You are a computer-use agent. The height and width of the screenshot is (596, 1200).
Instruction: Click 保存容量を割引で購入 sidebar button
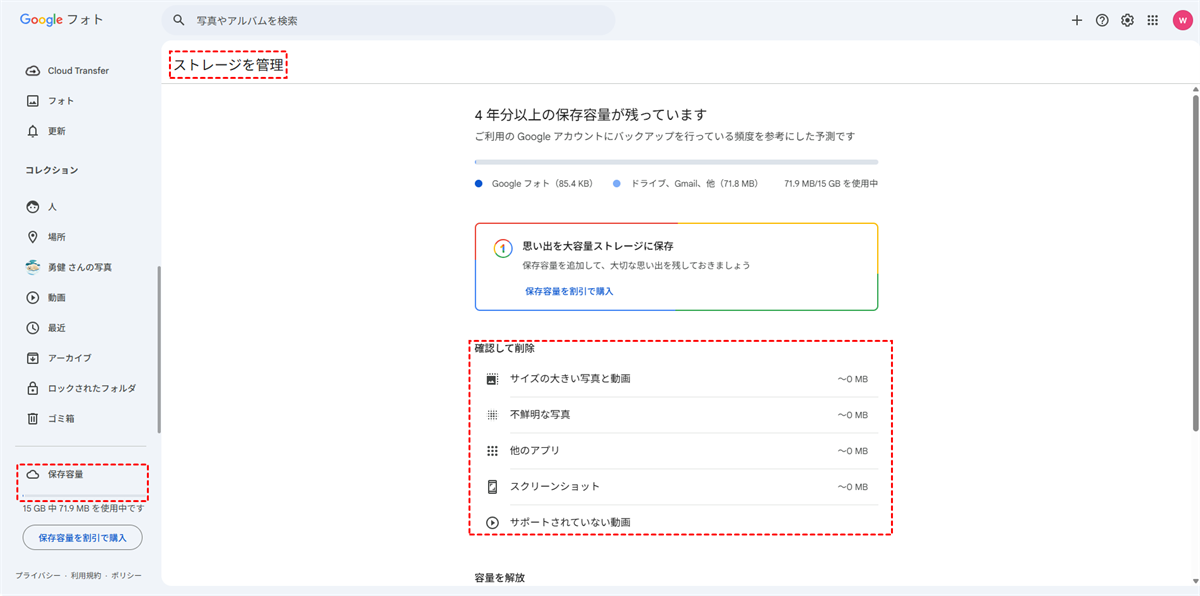point(82,538)
